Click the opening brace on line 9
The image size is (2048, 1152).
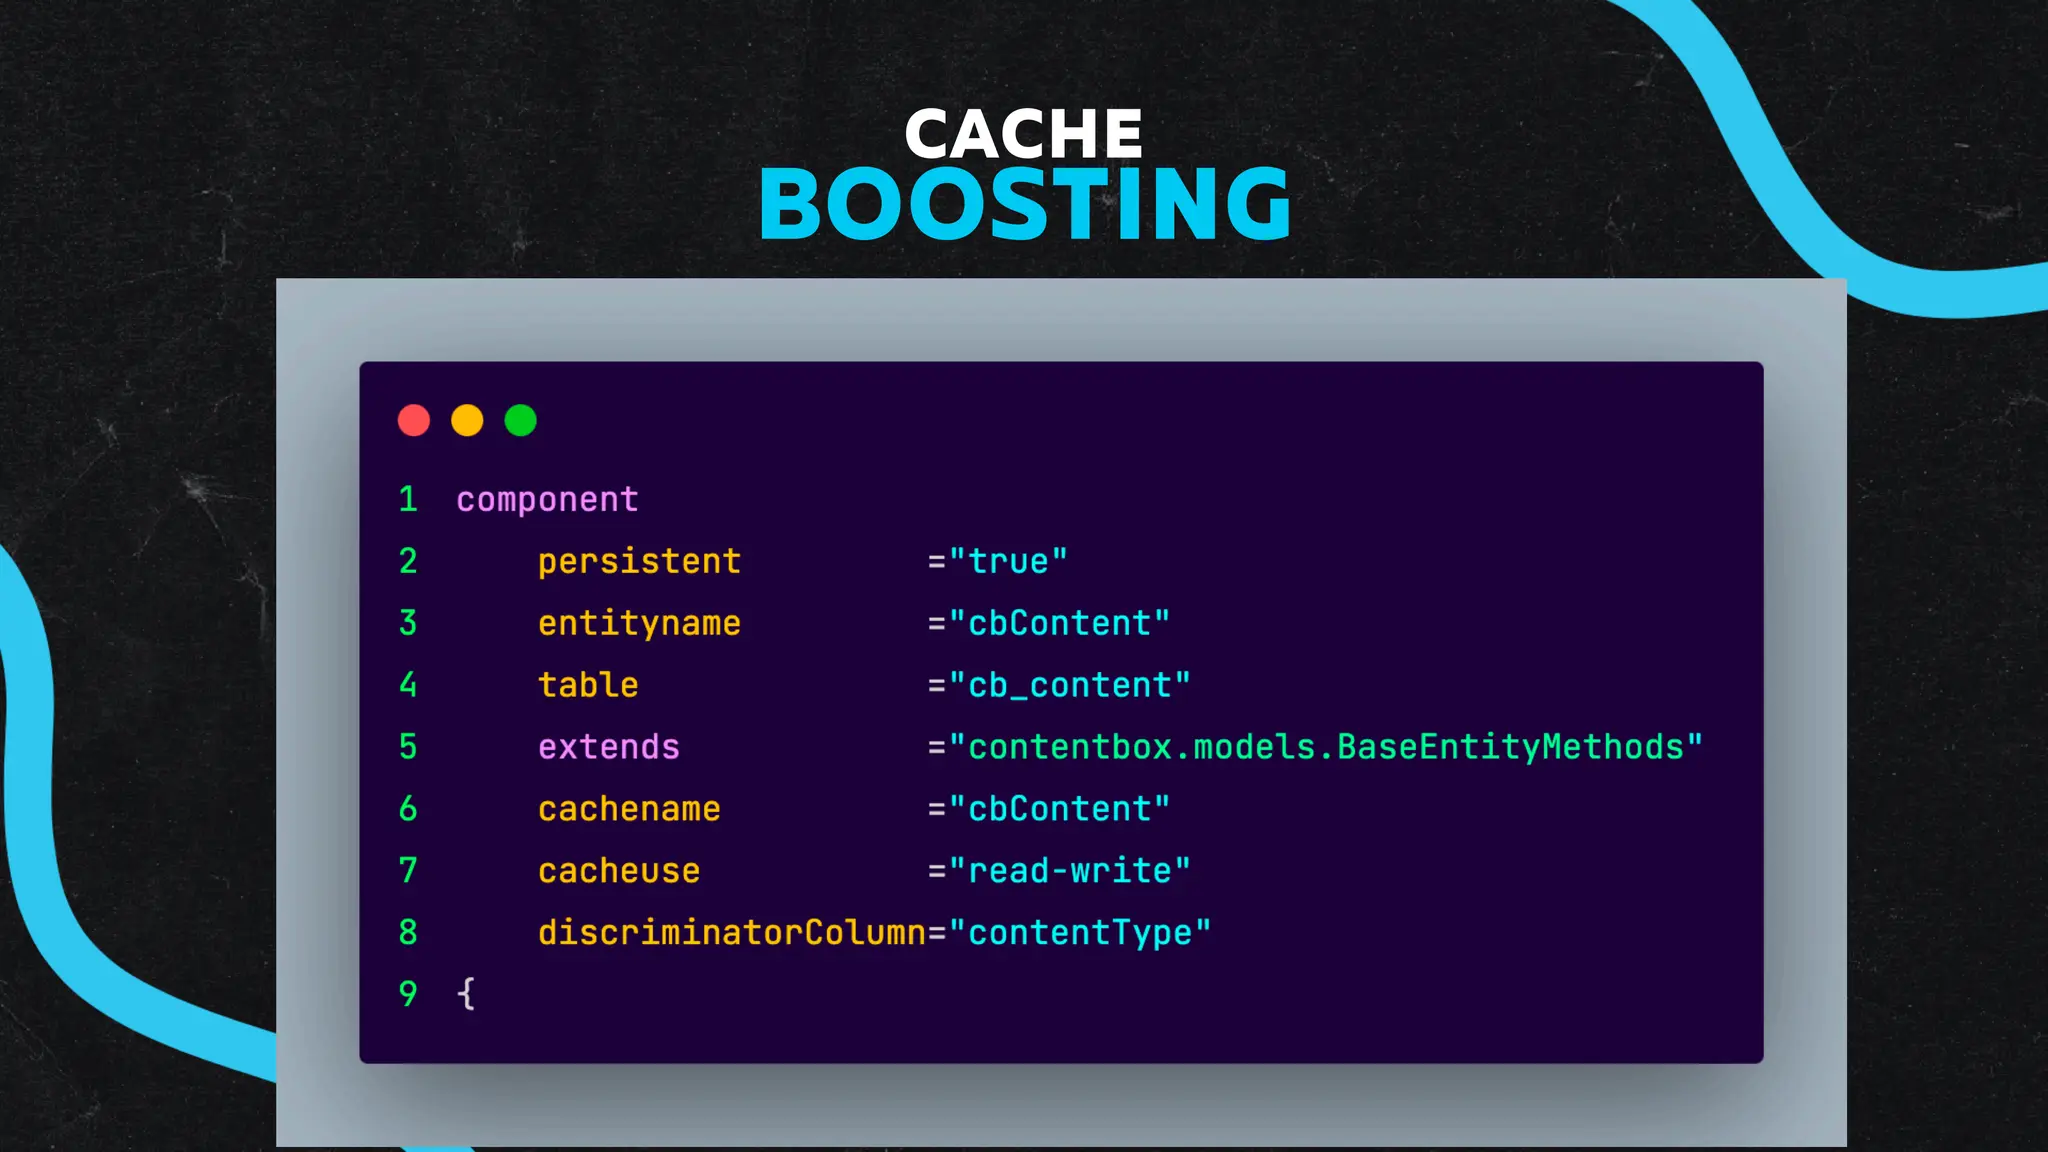point(466,994)
